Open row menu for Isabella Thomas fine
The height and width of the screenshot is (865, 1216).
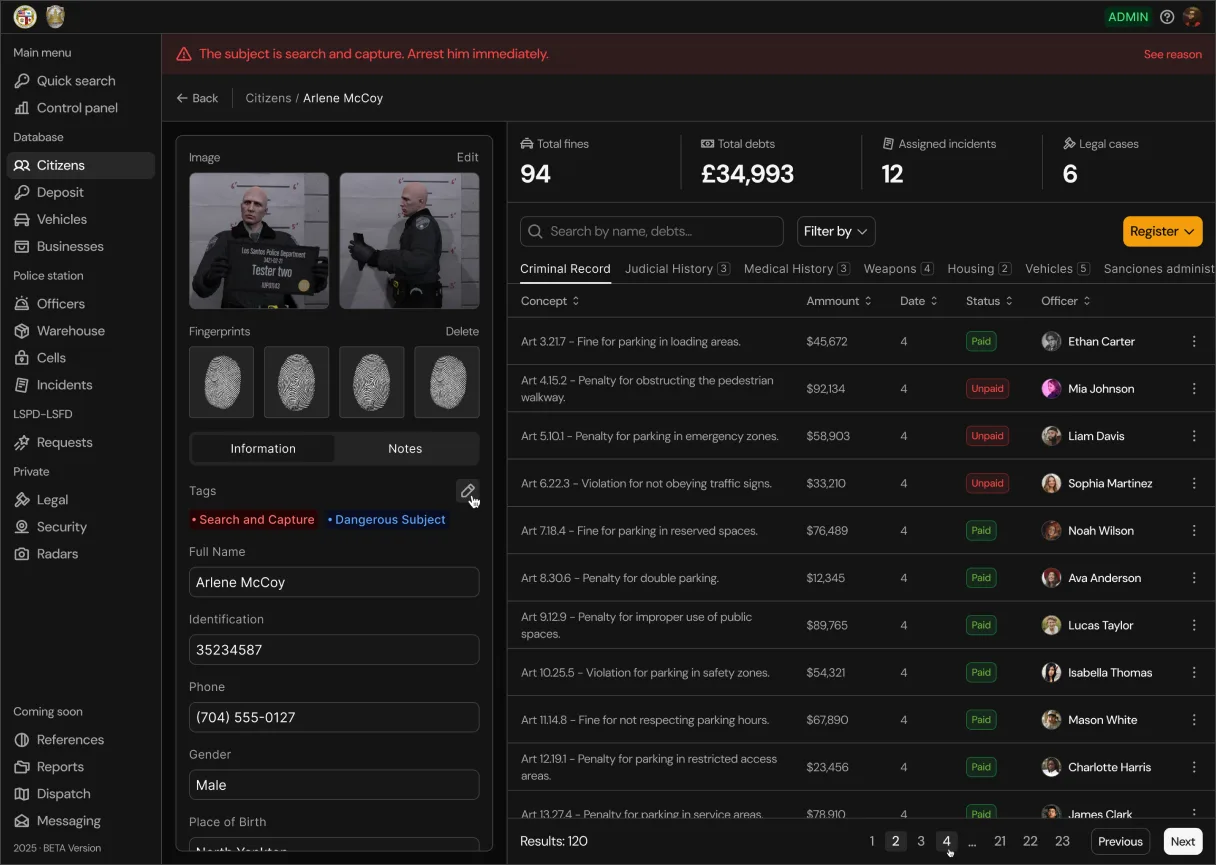pos(1194,673)
